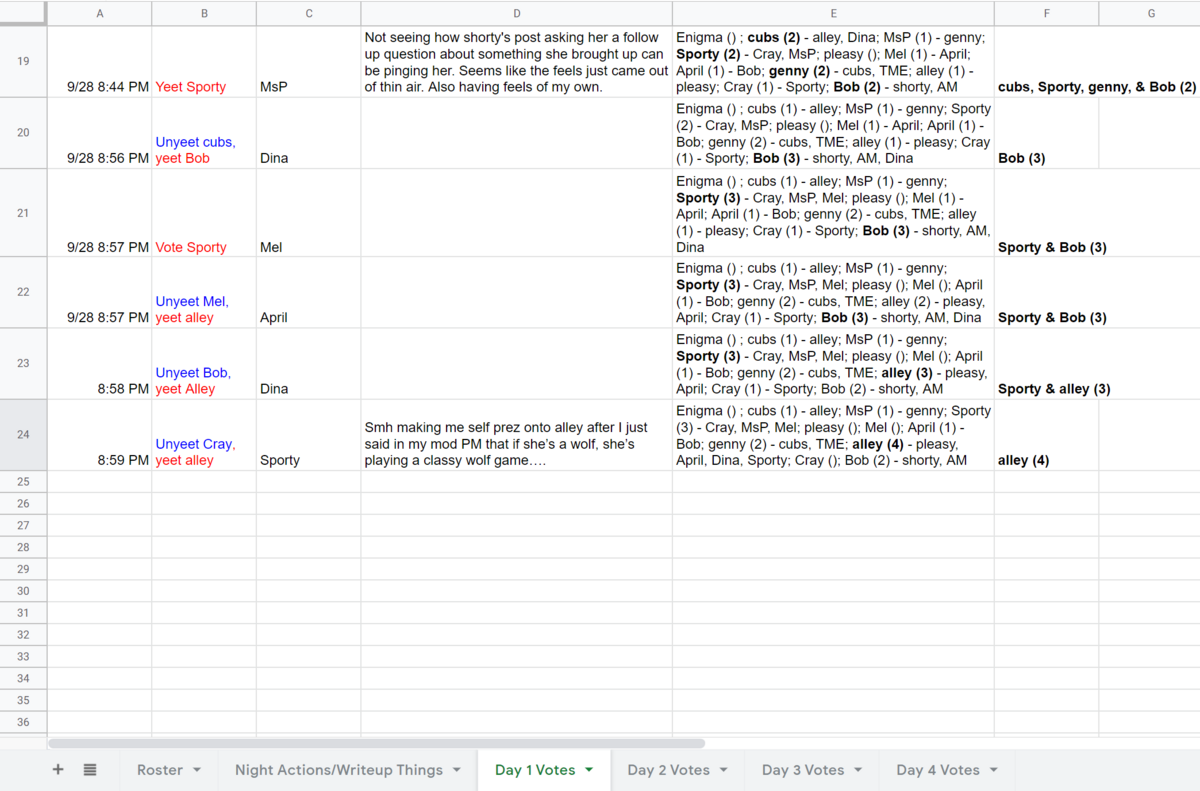Open Night Actions/Writeup Things tab
Viewport: 1200px width, 791px height.
[x=339, y=770]
